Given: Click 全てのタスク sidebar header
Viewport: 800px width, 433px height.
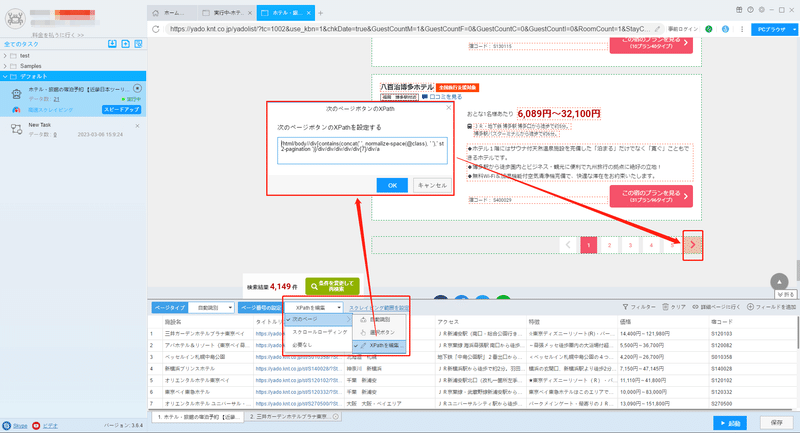Looking at the screenshot, I should coord(21,44).
